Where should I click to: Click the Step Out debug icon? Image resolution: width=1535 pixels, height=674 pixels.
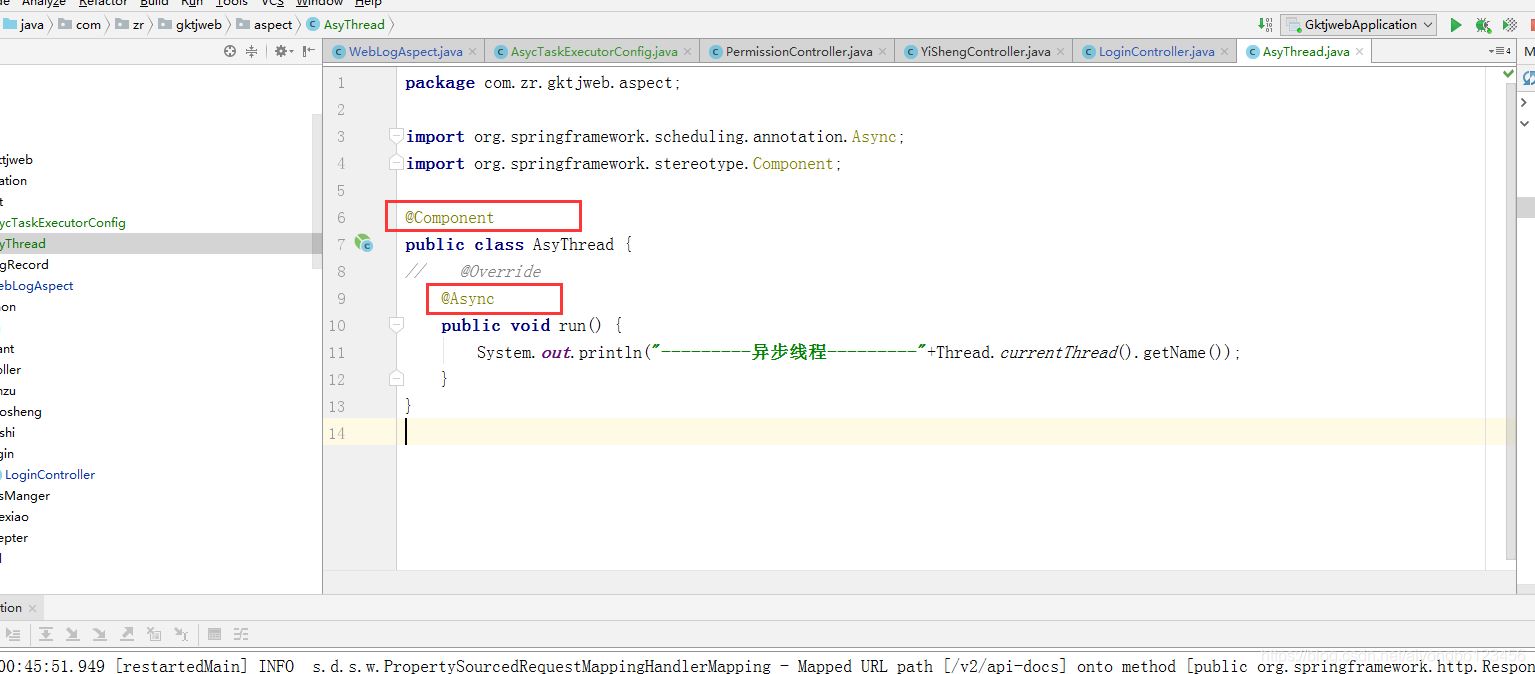(x=127, y=634)
